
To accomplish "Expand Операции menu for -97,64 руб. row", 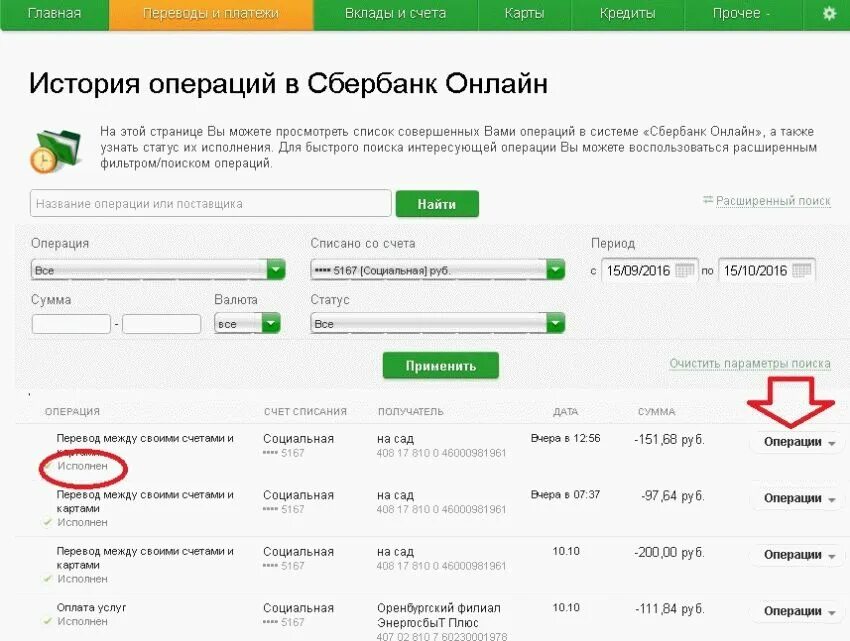I will coord(797,498).
